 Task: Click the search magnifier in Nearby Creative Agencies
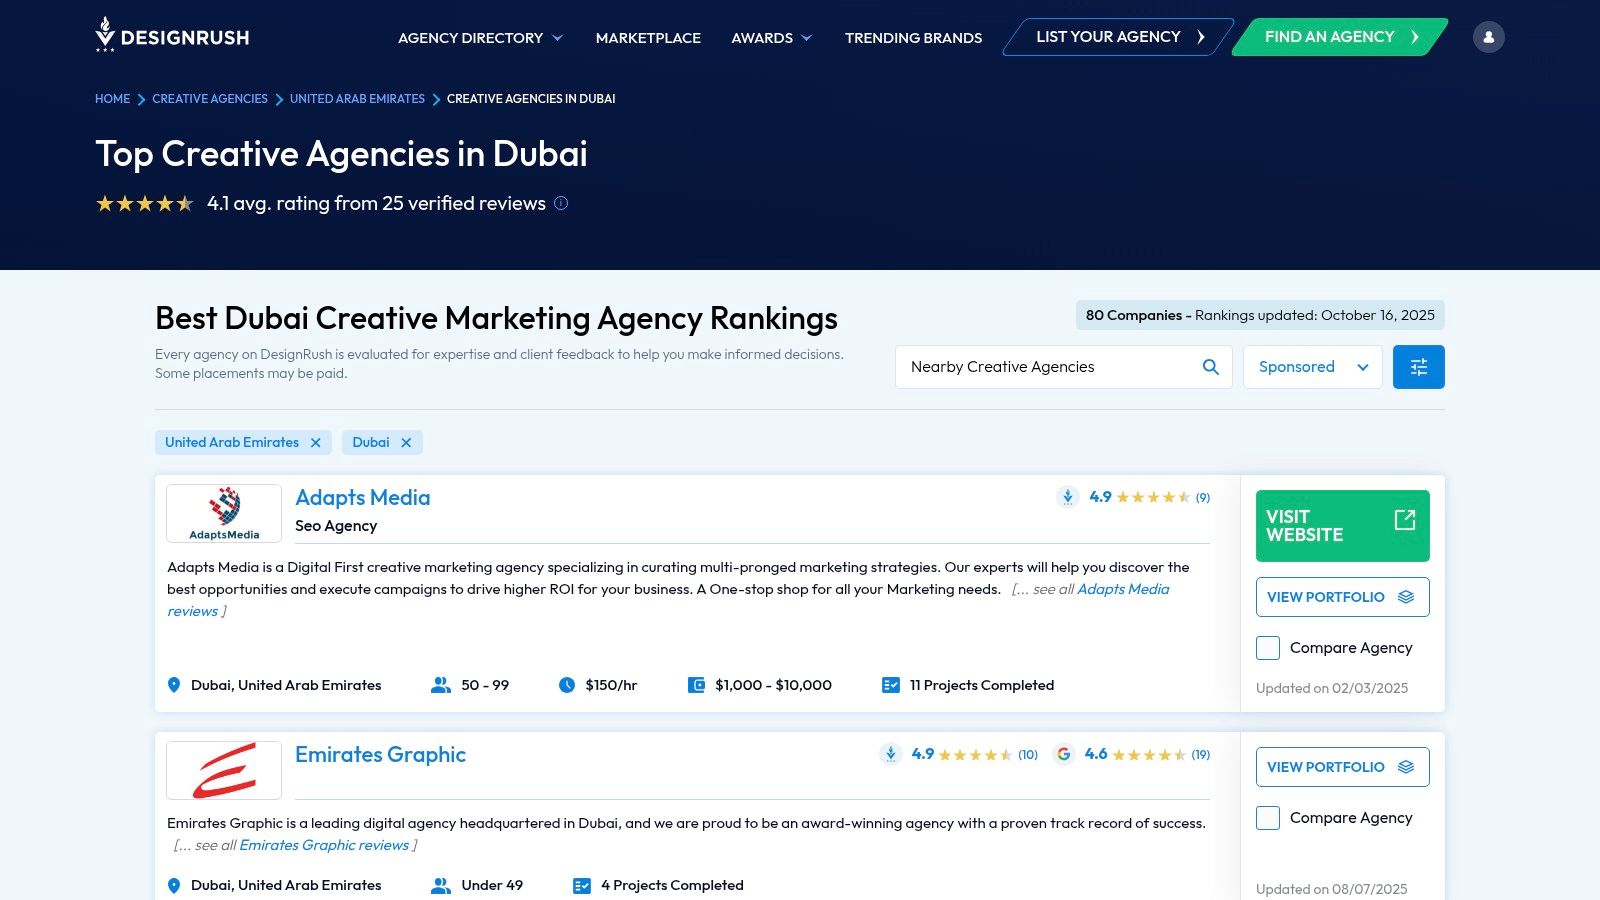pyautogui.click(x=1210, y=367)
